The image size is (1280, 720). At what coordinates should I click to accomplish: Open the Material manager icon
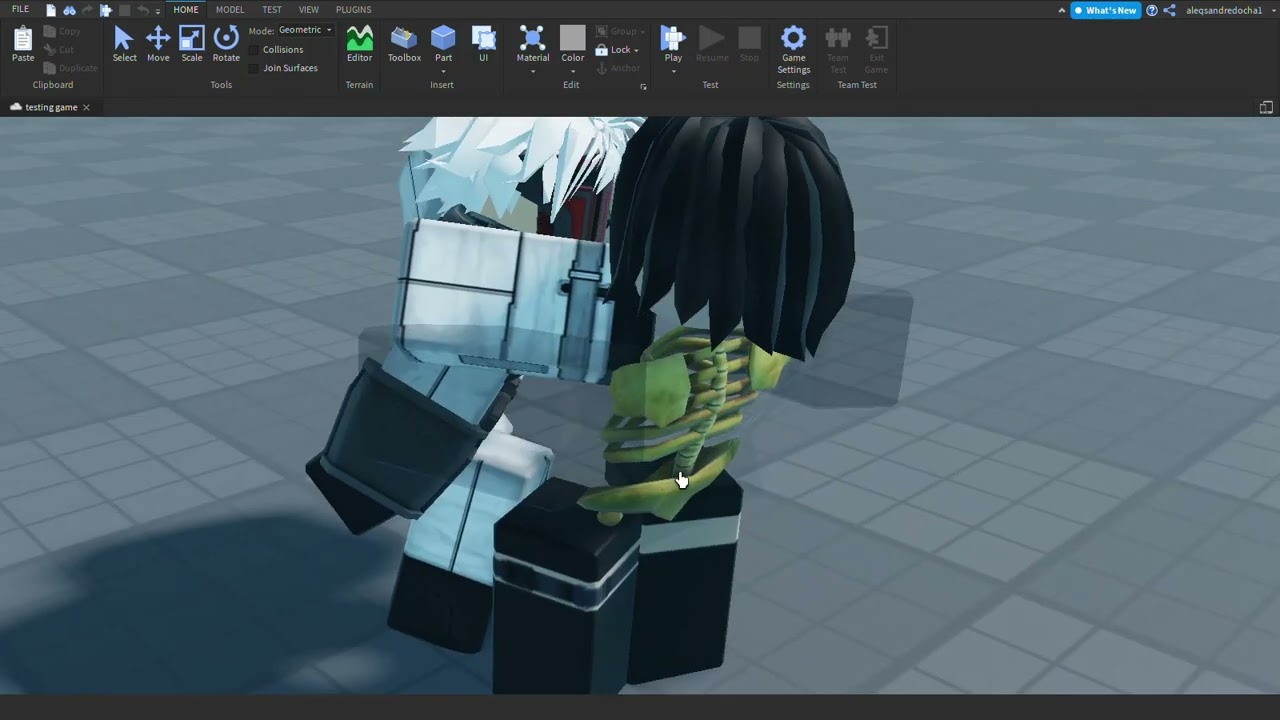pyautogui.click(x=532, y=39)
